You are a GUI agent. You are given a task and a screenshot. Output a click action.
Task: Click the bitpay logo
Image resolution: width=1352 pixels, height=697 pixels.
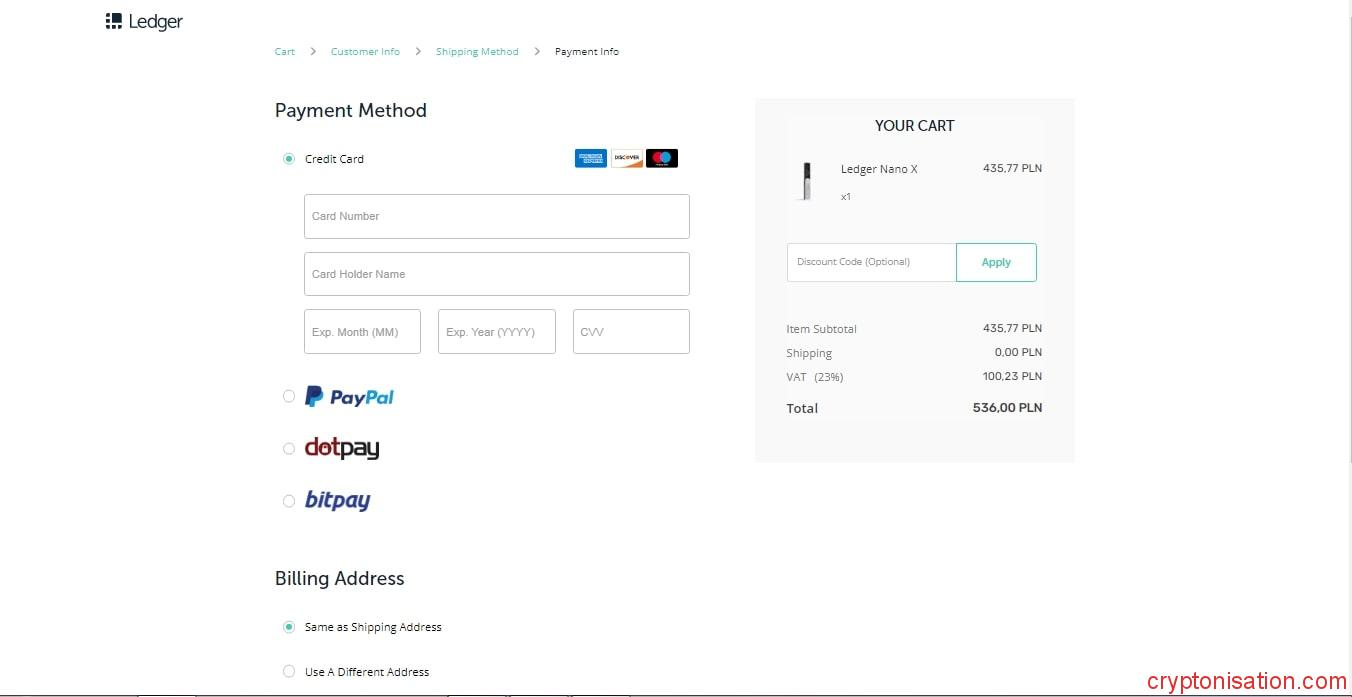coord(337,500)
